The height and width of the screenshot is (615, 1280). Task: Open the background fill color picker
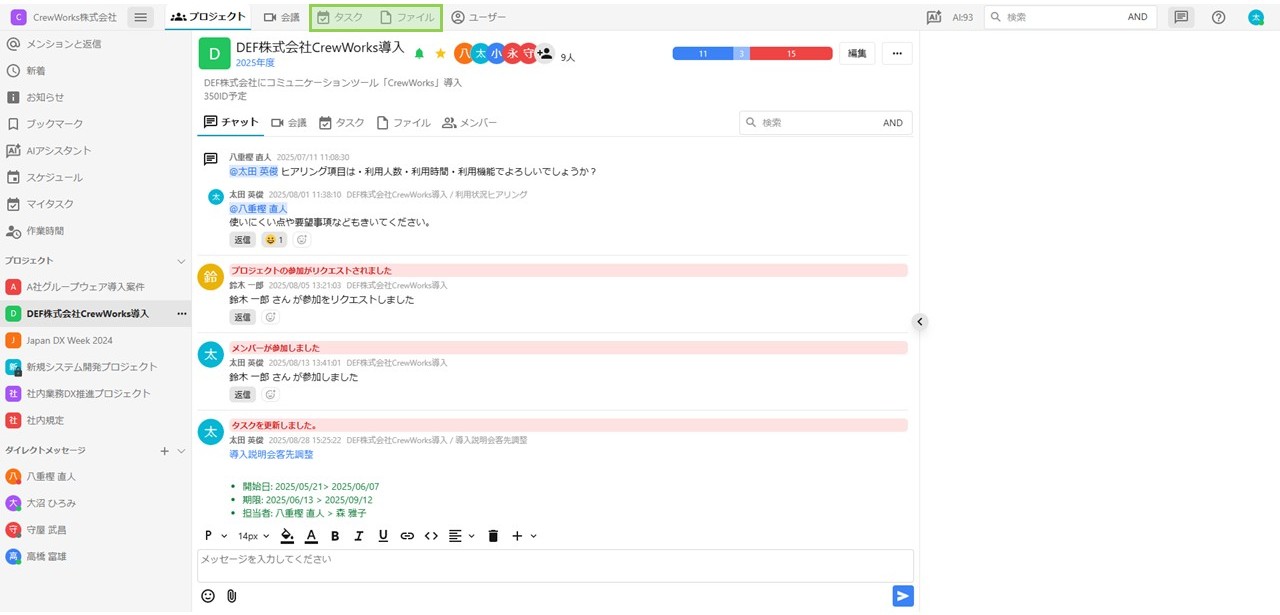[x=287, y=536]
